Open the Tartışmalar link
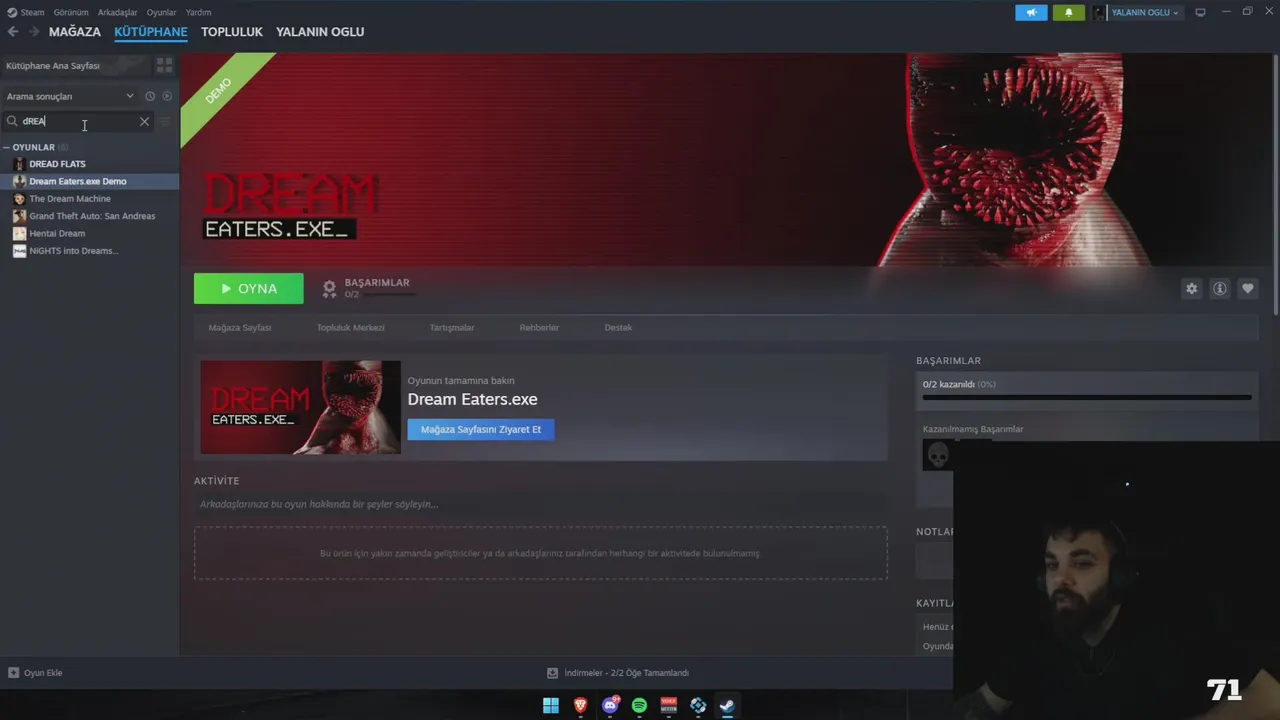1280x720 pixels. 452,327
